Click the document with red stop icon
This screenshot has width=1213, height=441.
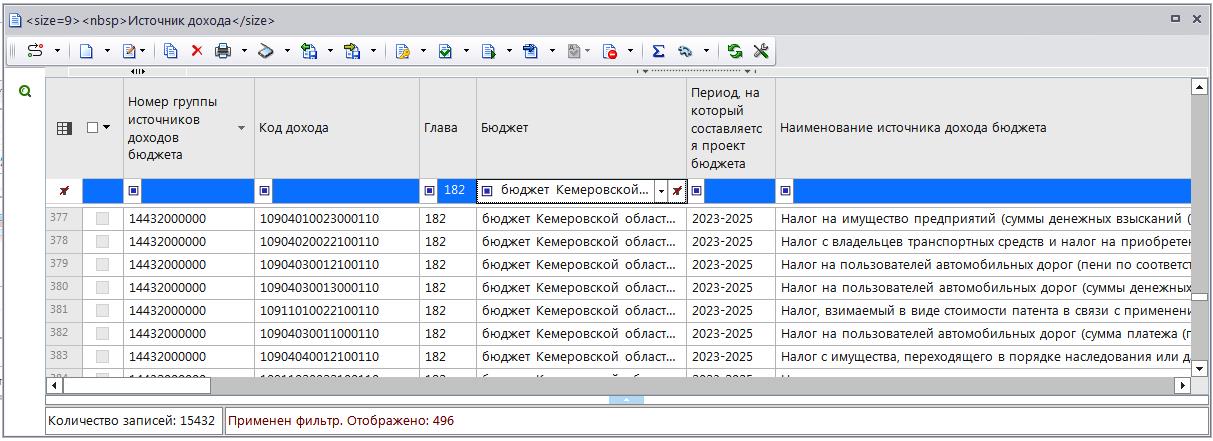coord(610,50)
